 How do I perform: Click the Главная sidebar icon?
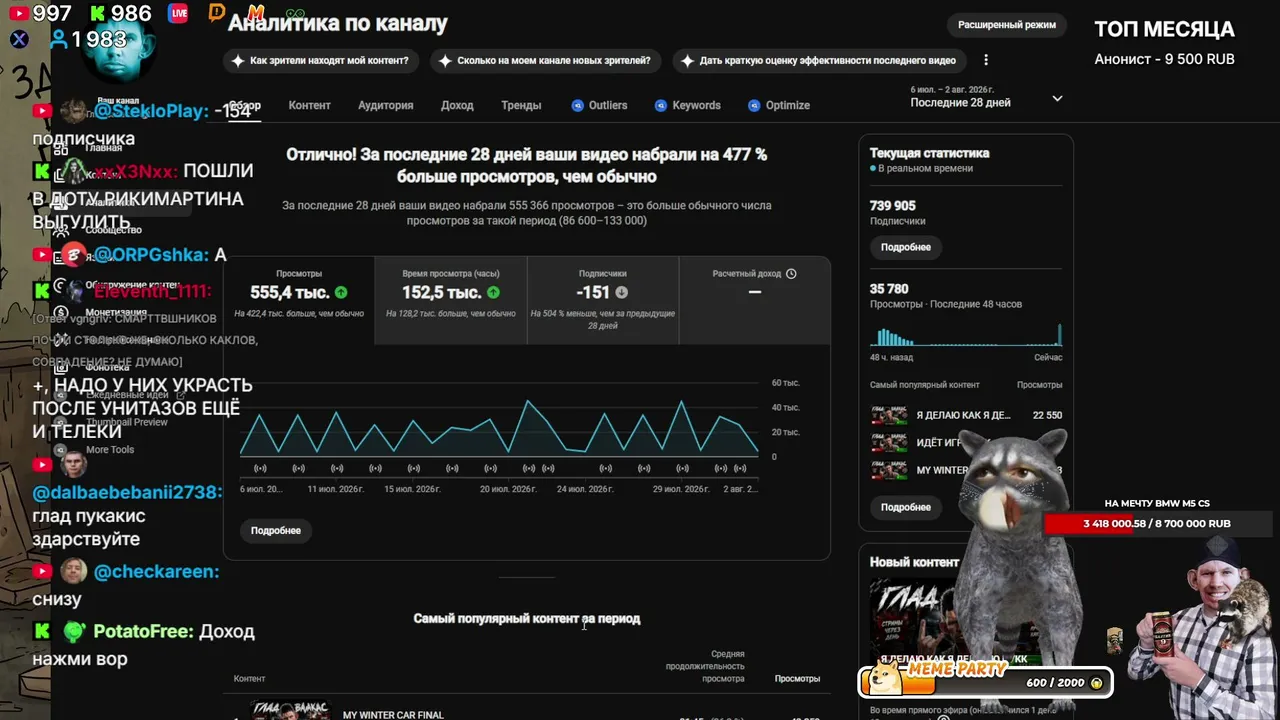pyautogui.click(x=61, y=147)
